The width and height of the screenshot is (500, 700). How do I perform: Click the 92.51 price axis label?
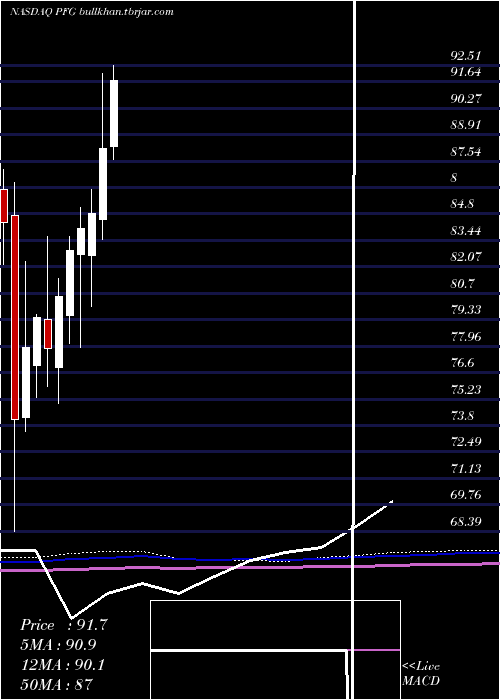click(466, 56)
